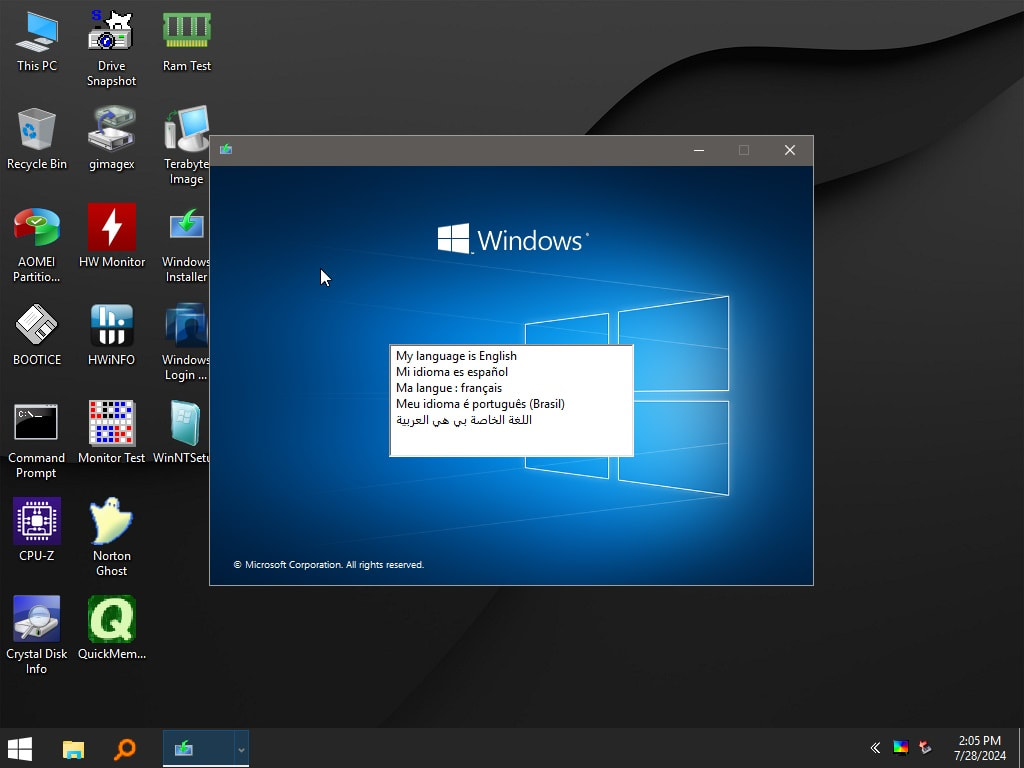The height and width of the screenshot is (768, 1024).
Task: Click the orange search taskbar icon
Action: click(125, 748)
